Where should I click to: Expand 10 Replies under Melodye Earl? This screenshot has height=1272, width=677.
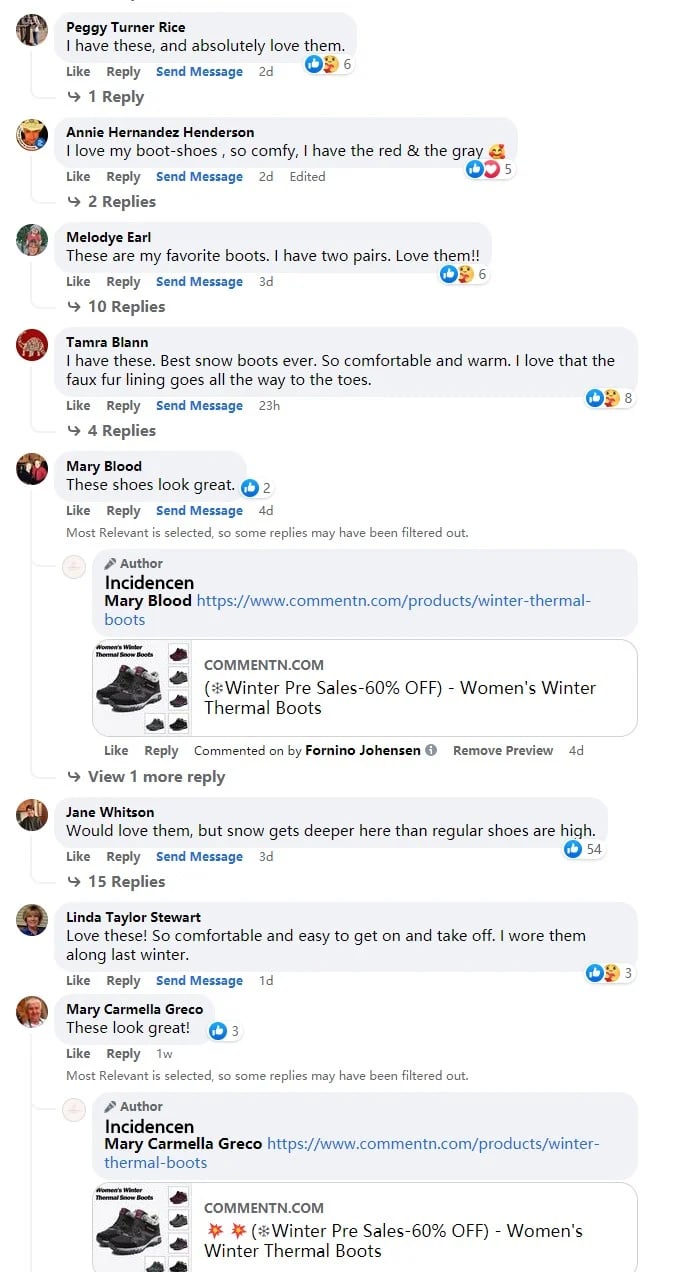tap(126, 307)
